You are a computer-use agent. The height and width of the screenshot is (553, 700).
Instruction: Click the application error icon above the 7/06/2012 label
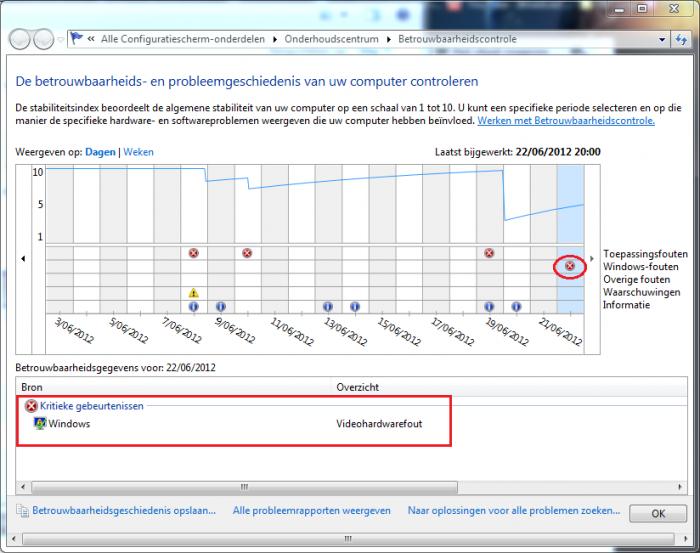[x=193, y=253]
